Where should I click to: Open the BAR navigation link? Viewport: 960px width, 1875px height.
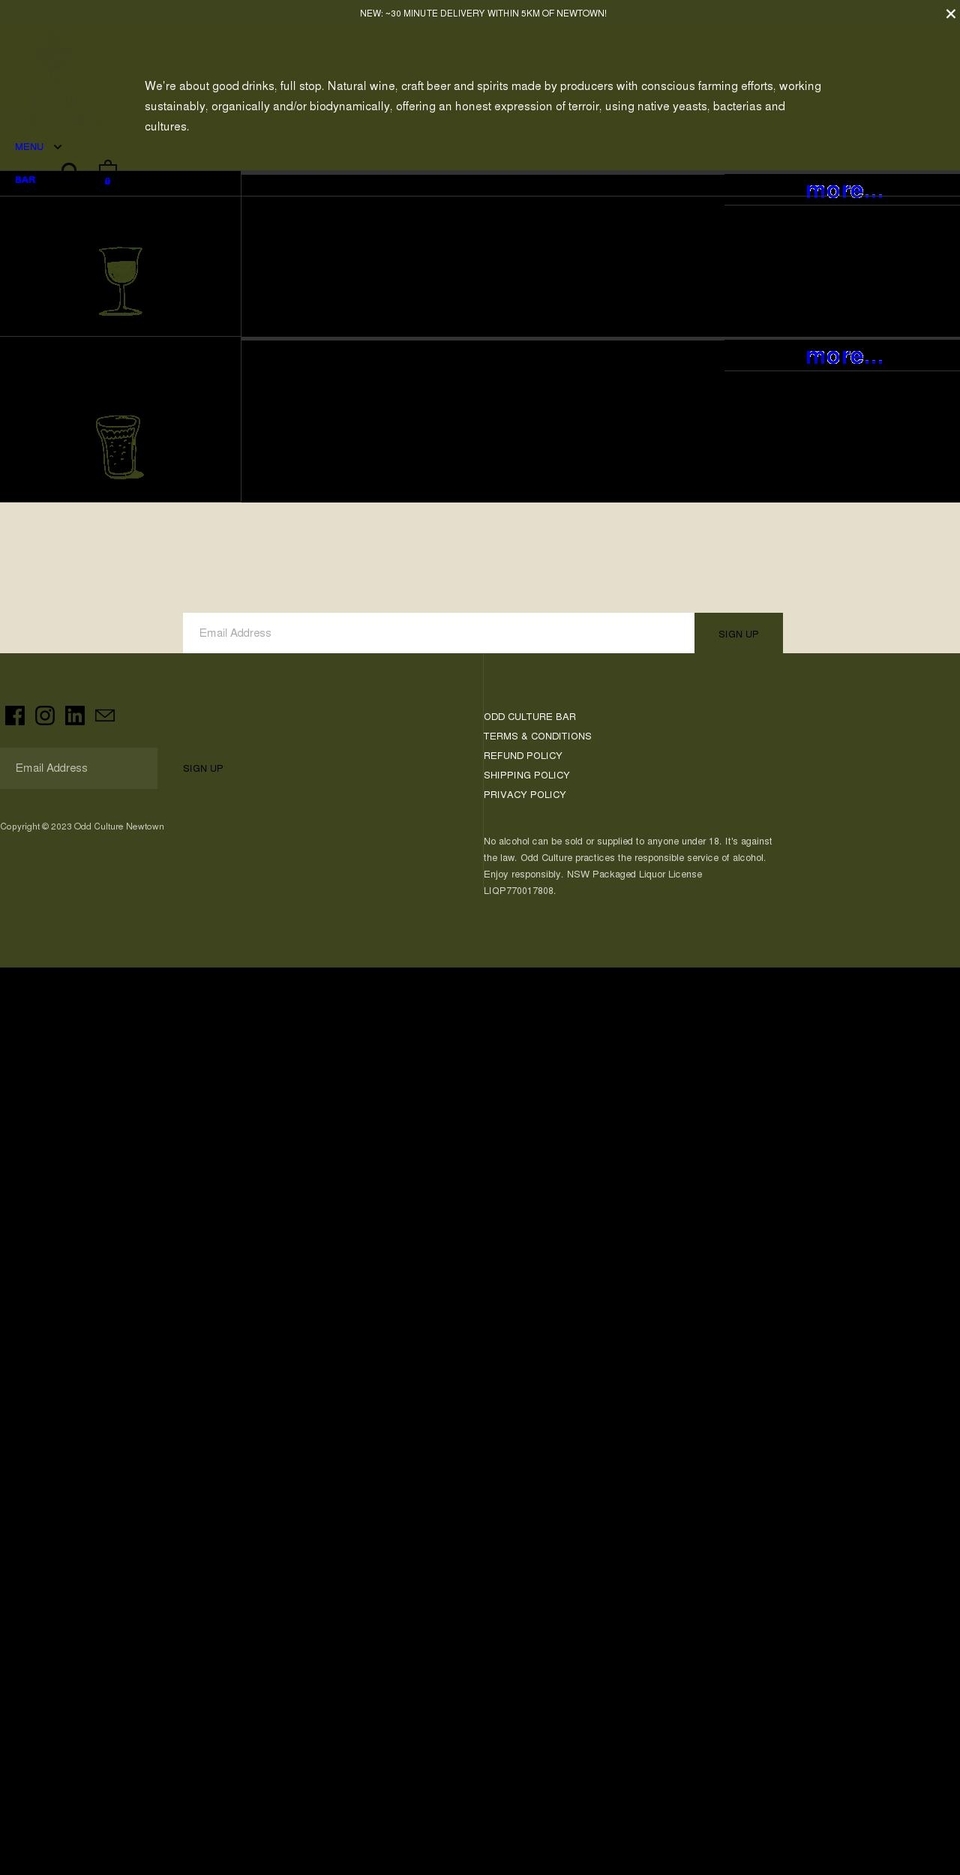tap(25, 180)
